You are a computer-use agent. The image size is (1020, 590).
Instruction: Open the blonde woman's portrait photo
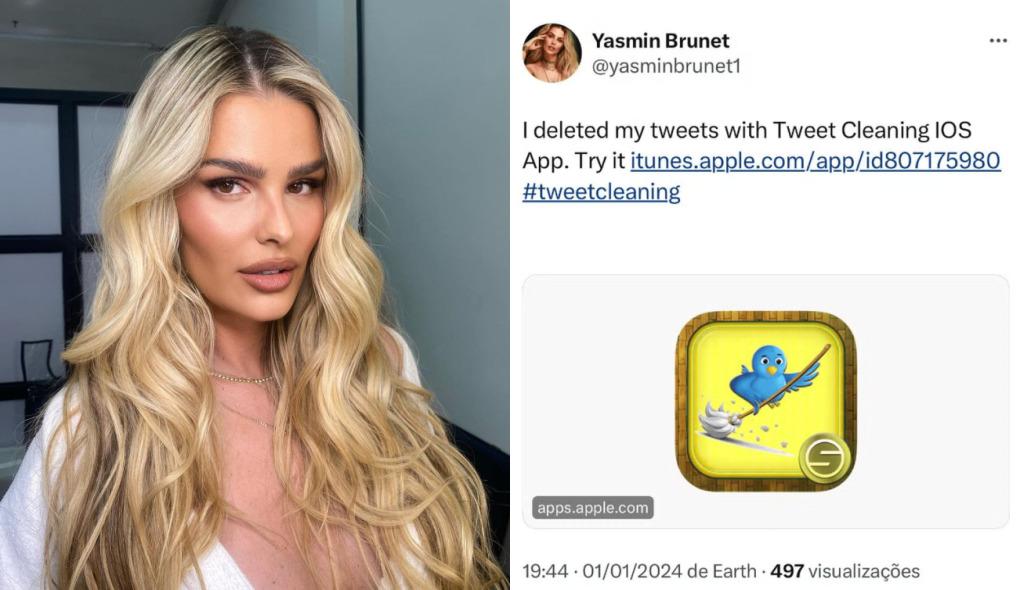(254, 295)
